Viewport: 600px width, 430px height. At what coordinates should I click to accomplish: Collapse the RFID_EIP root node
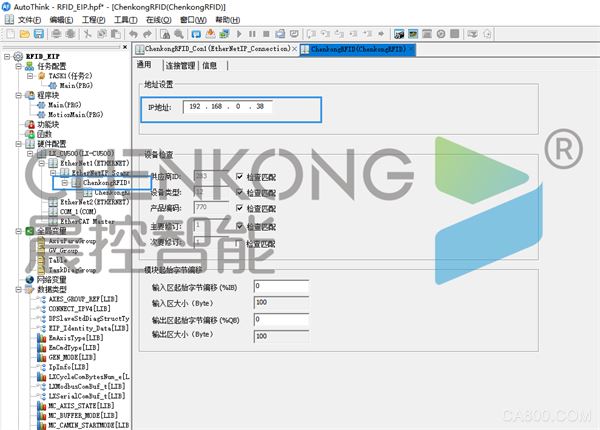[7, 57]
